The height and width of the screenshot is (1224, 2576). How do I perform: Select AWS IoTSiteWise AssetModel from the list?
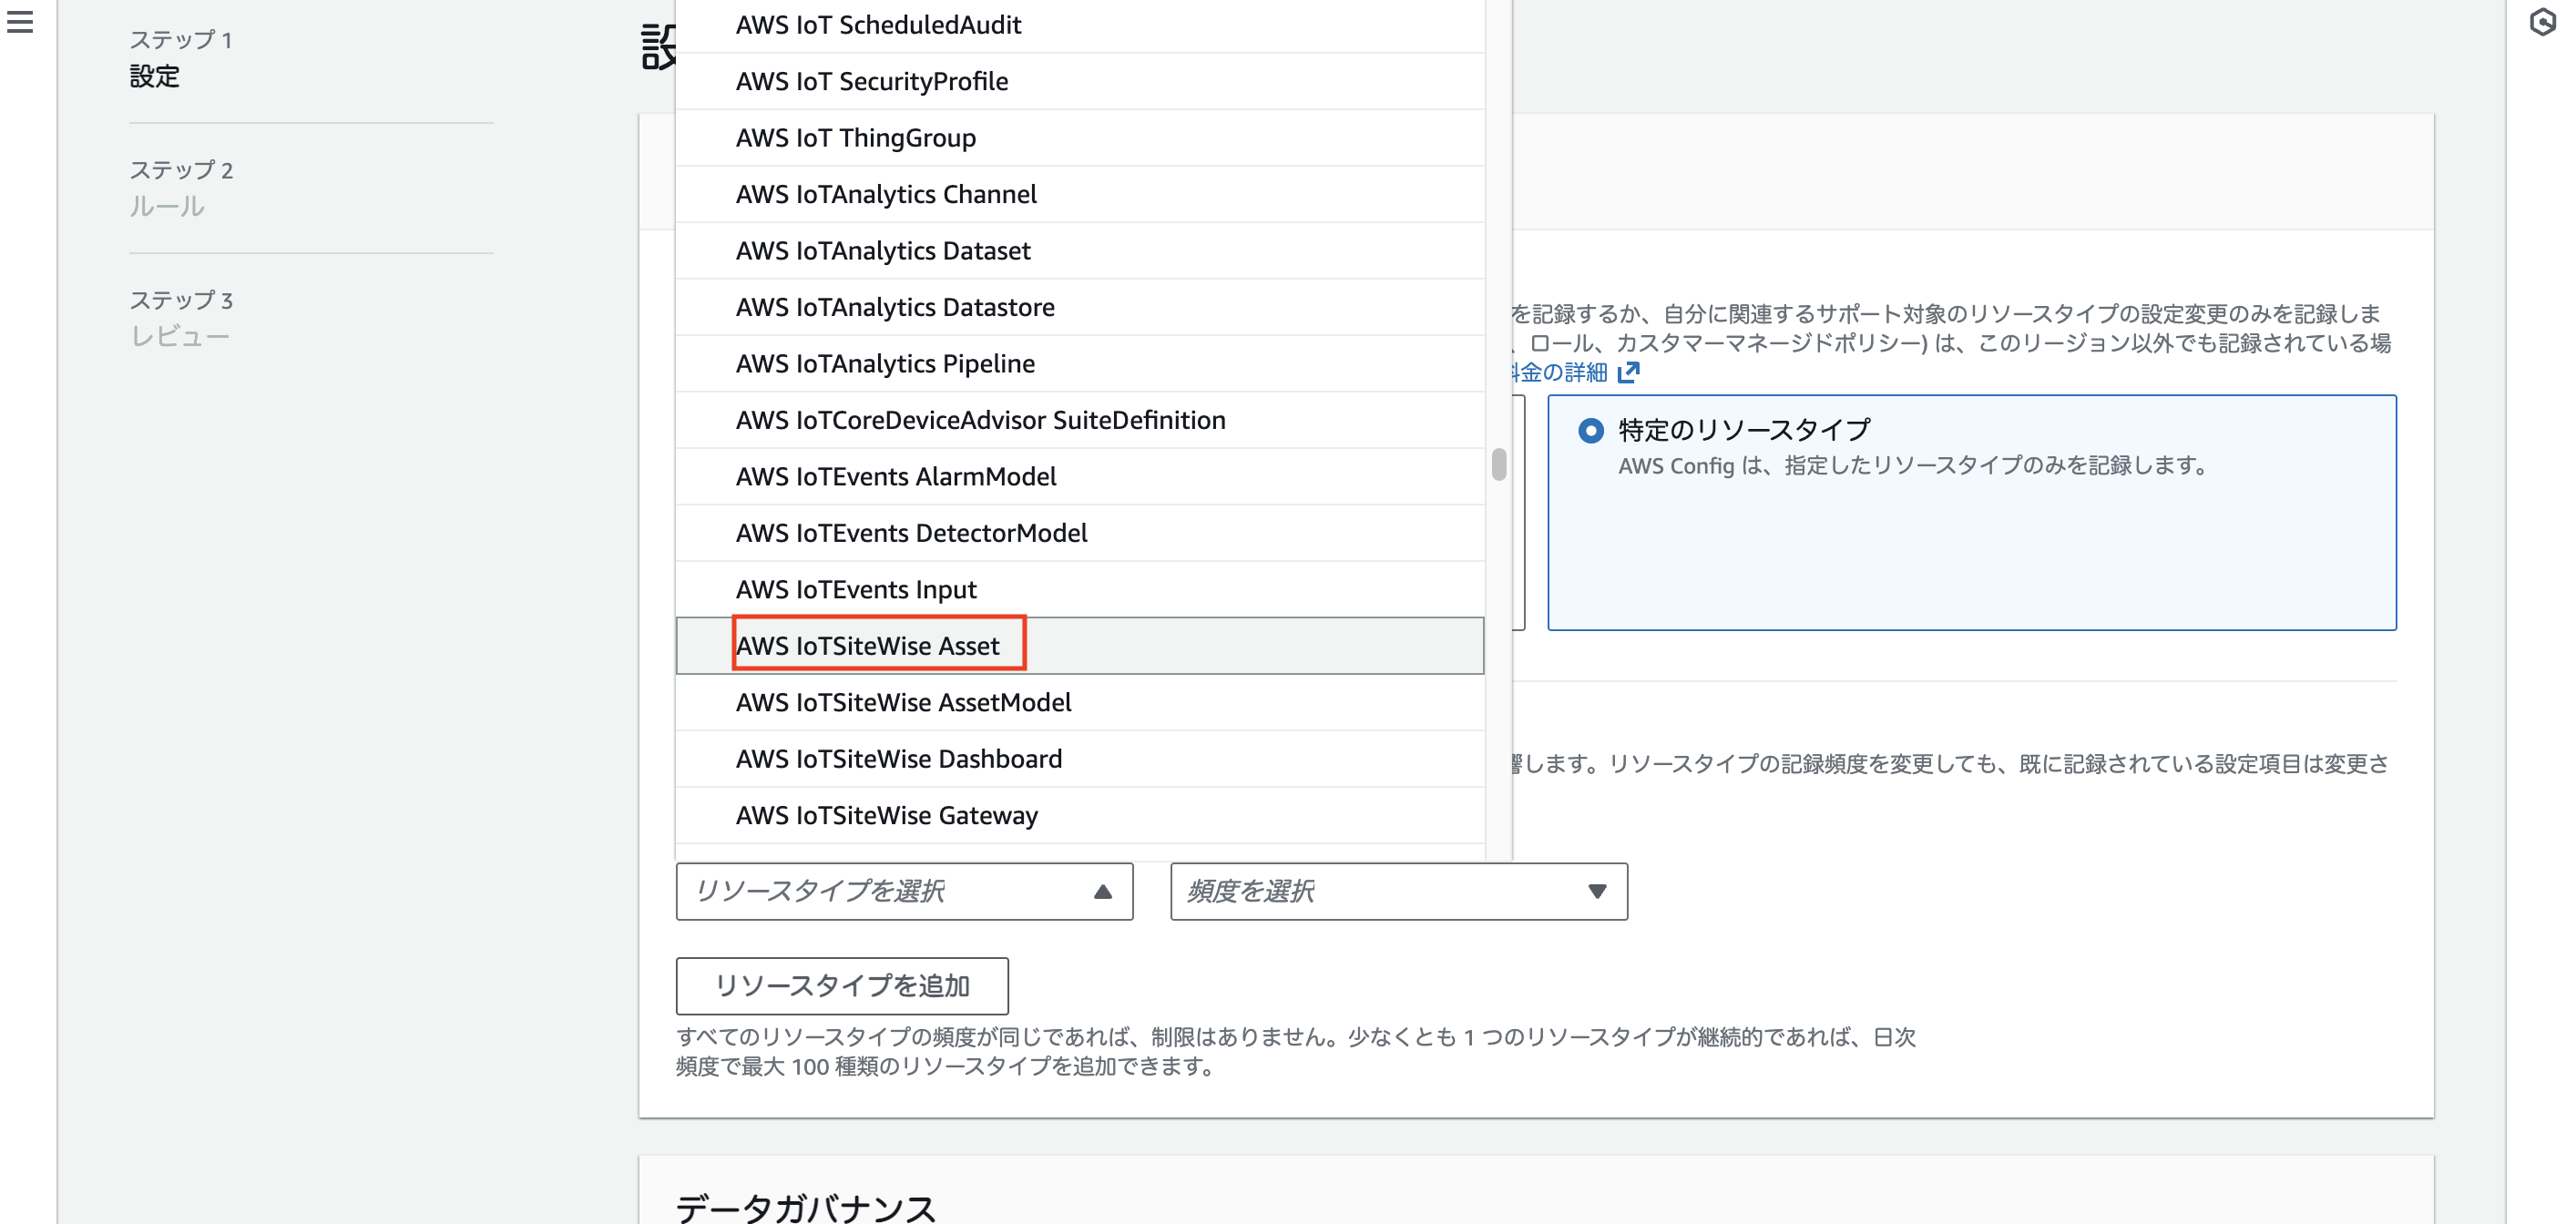(902, 702)
